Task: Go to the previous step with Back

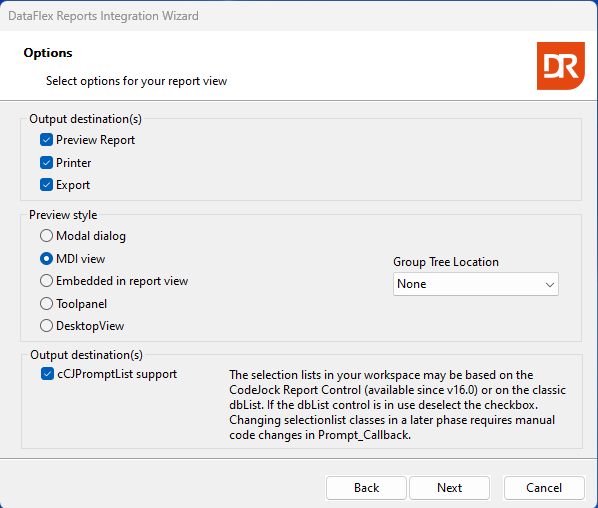Action: [x=366, y=488]
